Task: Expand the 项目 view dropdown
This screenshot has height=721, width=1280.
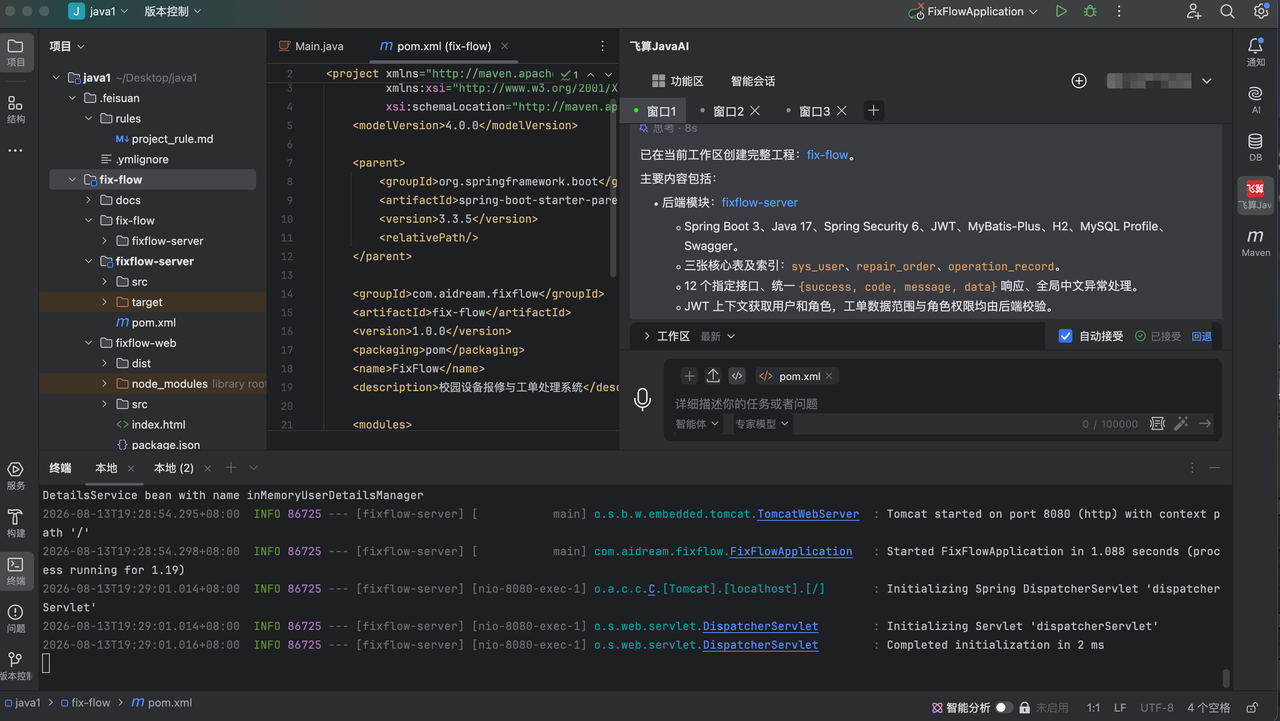Action: pos(67,46)
